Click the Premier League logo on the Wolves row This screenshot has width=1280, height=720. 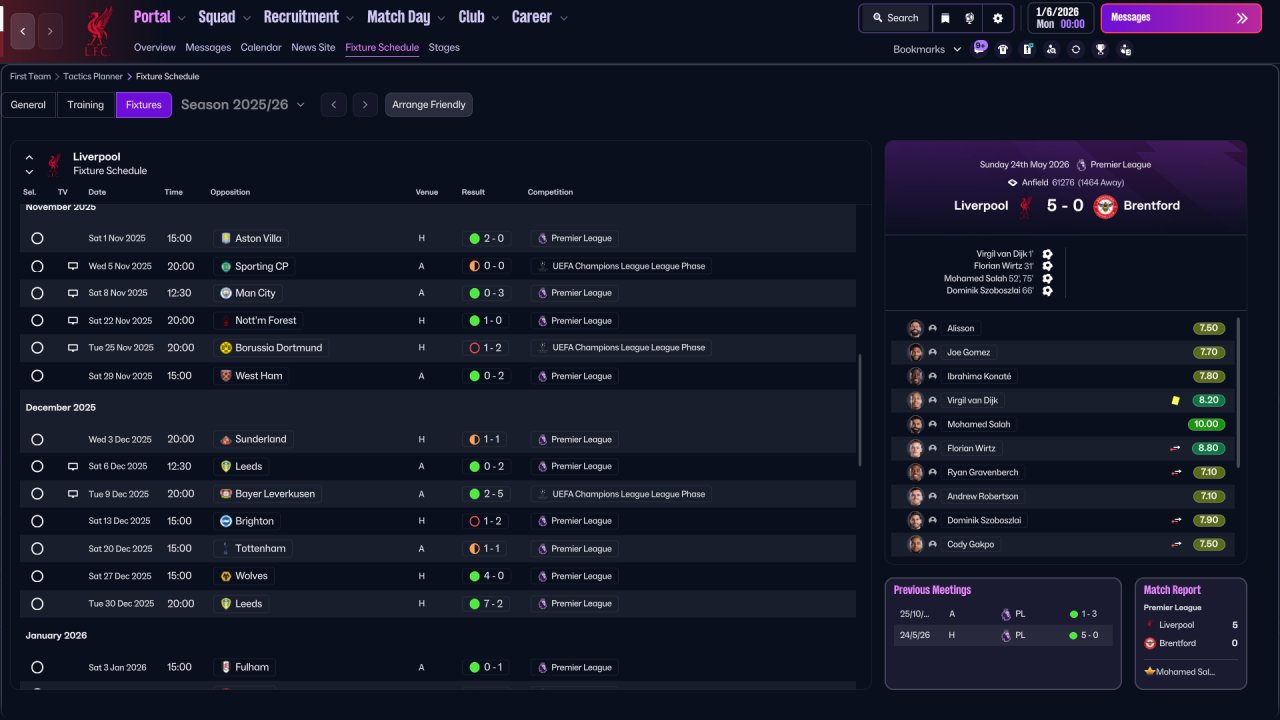pos(543,576)
